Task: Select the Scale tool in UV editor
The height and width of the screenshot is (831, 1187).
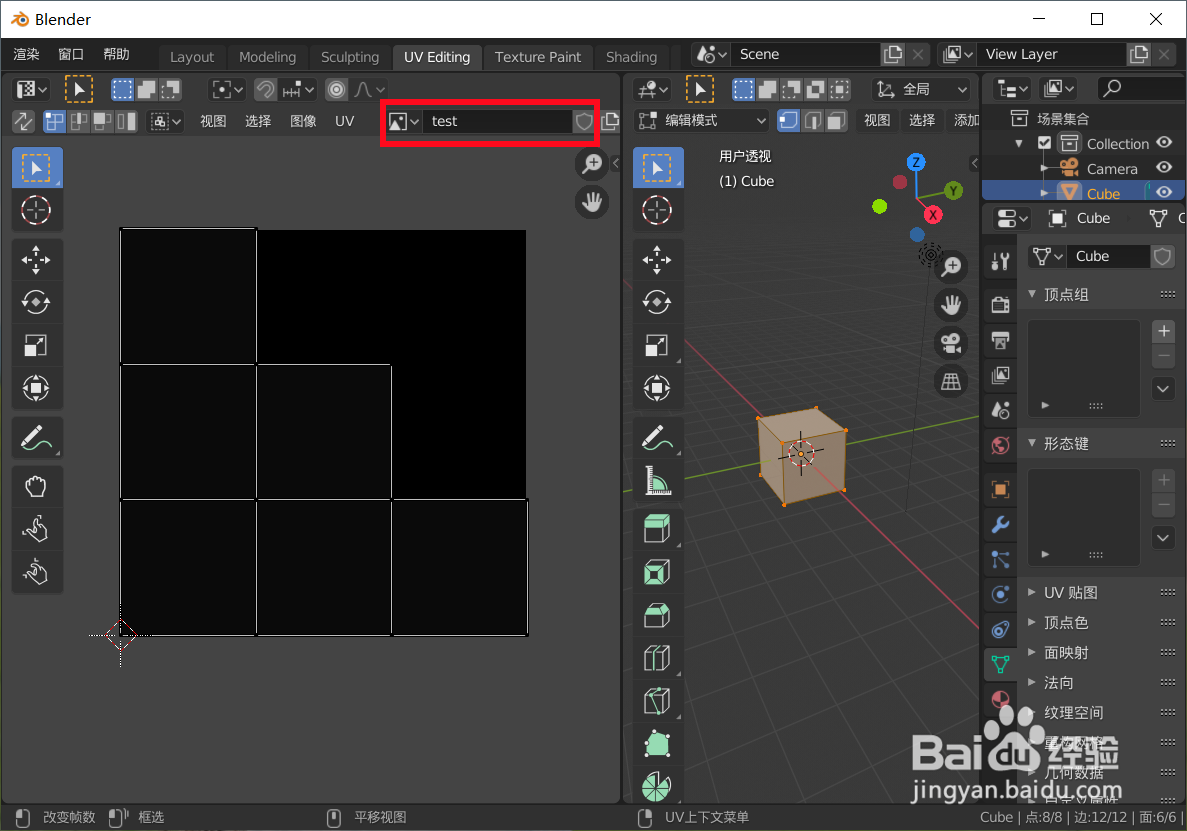Action: [36, 346]
